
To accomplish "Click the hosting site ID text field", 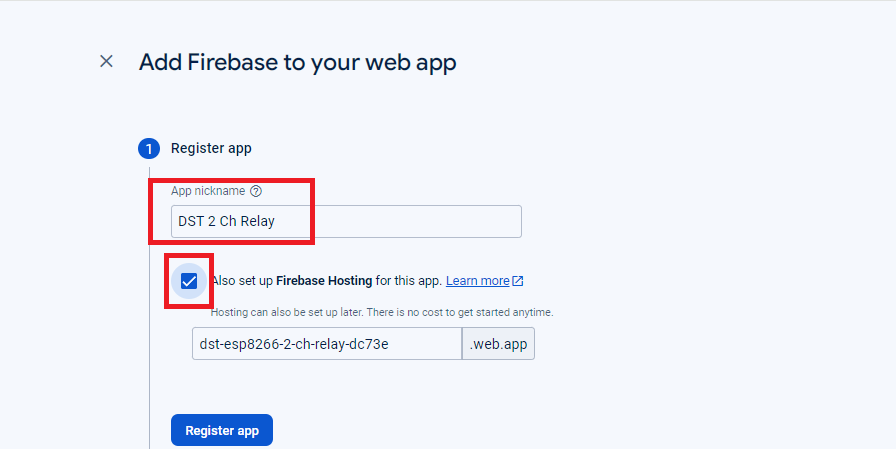I will tap(326, 344).
